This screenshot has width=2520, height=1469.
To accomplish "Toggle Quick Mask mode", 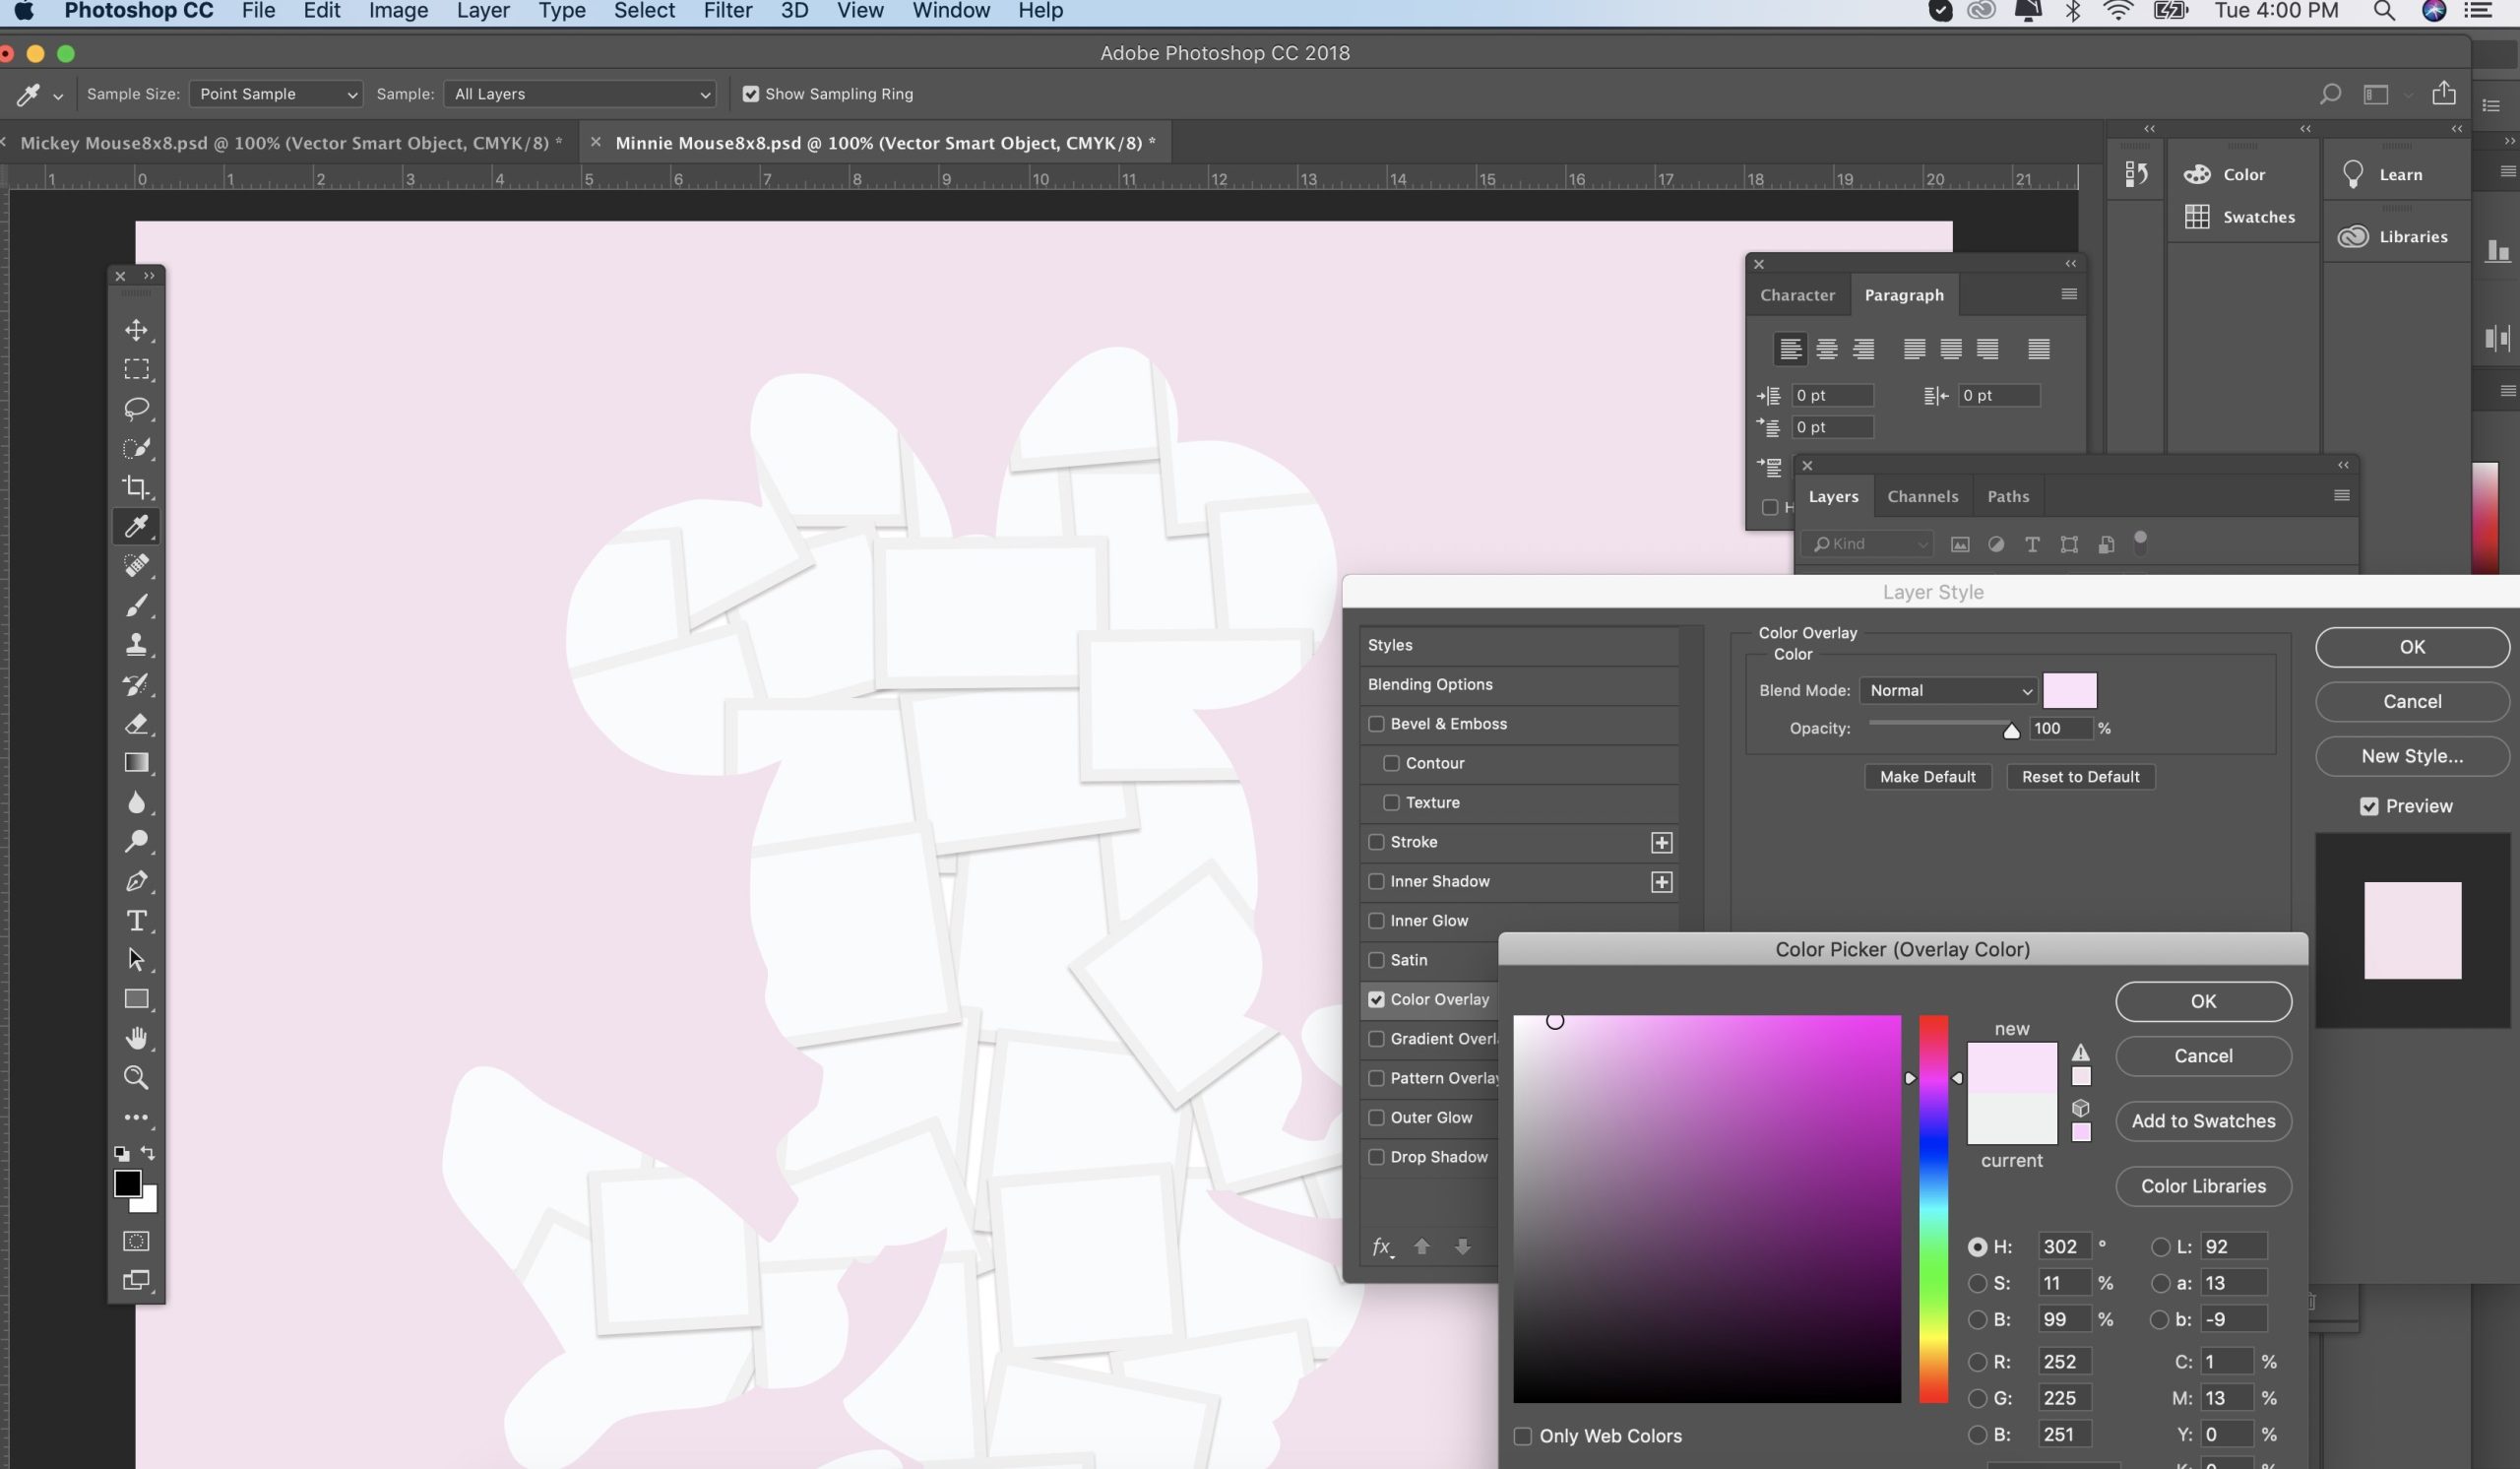I will tap(136, 1241).
